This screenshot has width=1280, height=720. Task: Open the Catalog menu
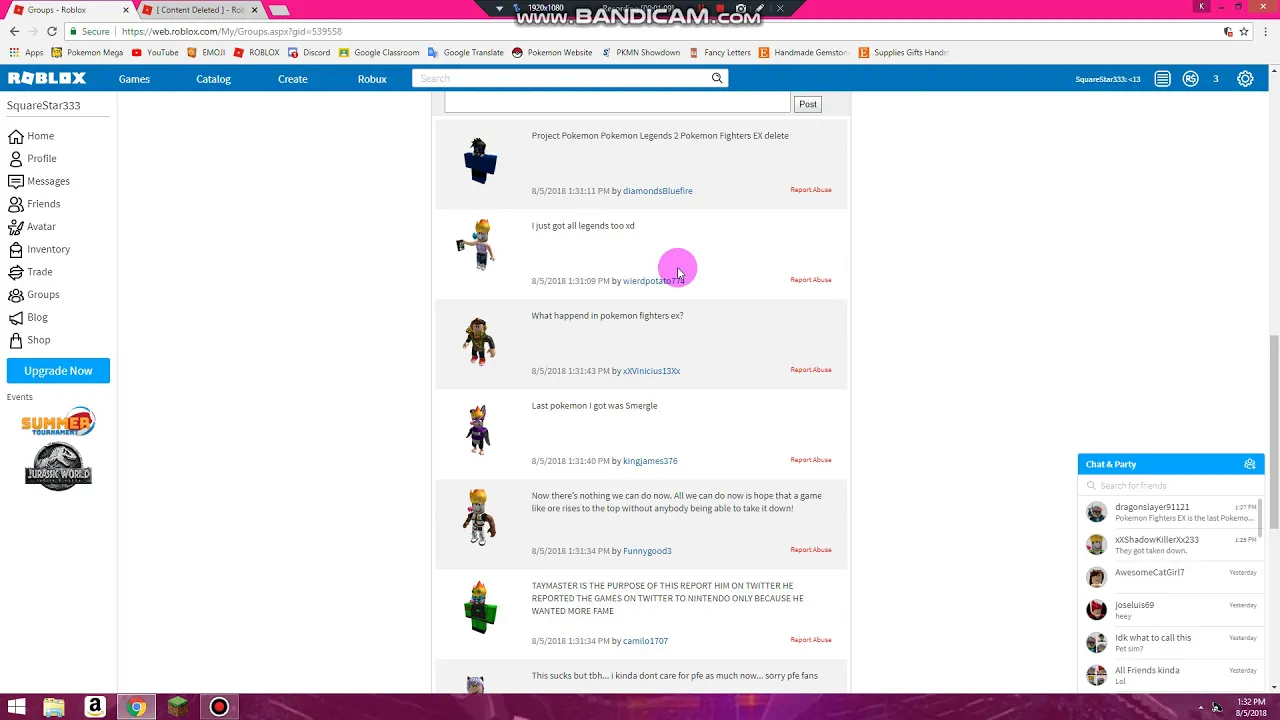point(213,79)
